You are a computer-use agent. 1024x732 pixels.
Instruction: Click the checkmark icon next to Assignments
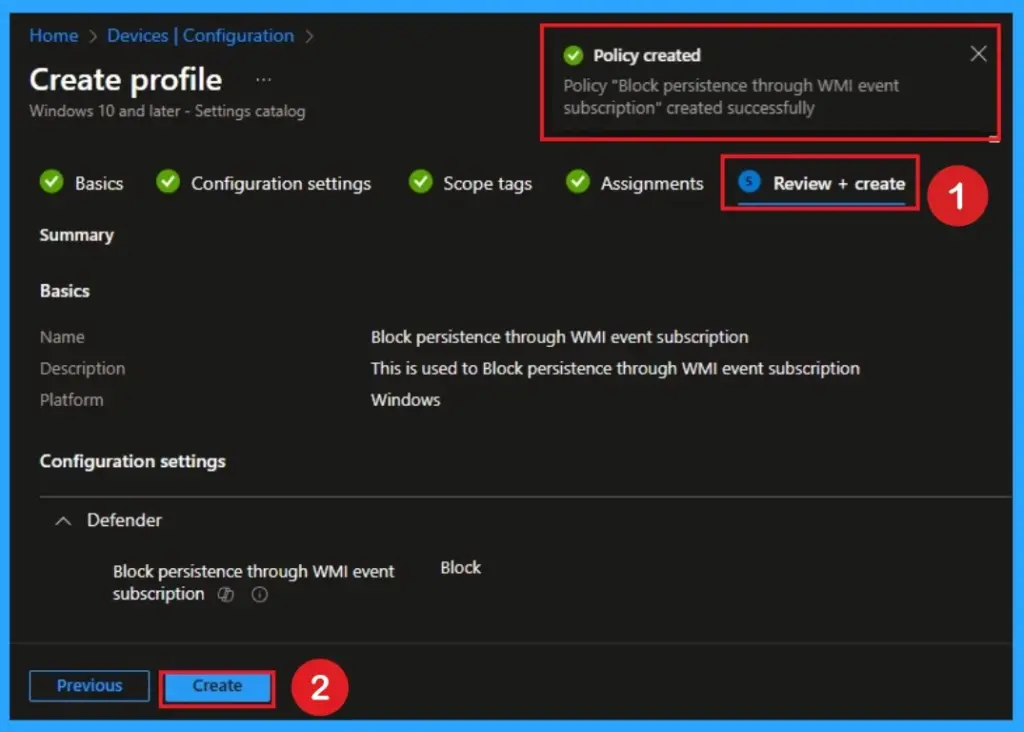tap(577, 183)
